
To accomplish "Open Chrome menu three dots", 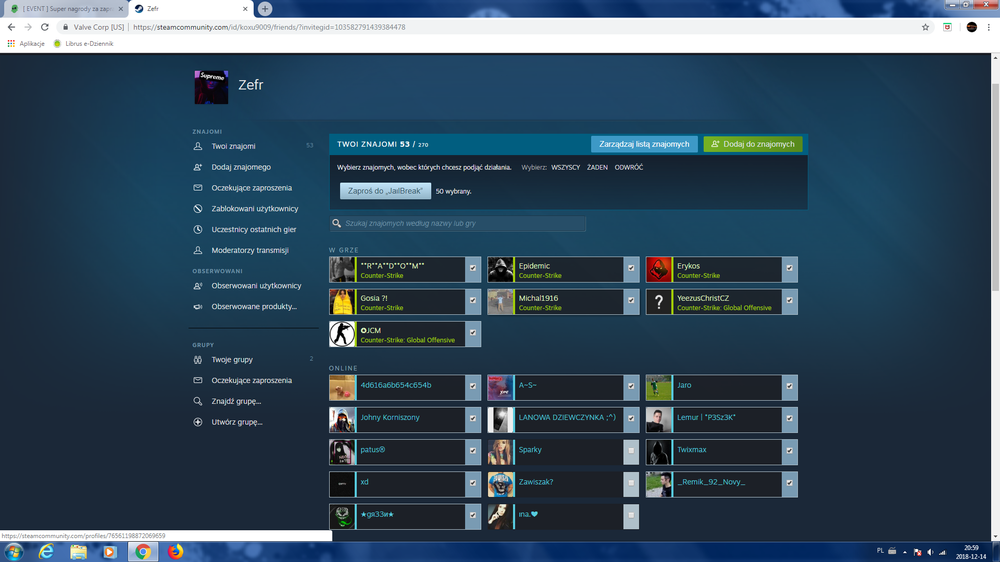I will (x=989, y=27).
